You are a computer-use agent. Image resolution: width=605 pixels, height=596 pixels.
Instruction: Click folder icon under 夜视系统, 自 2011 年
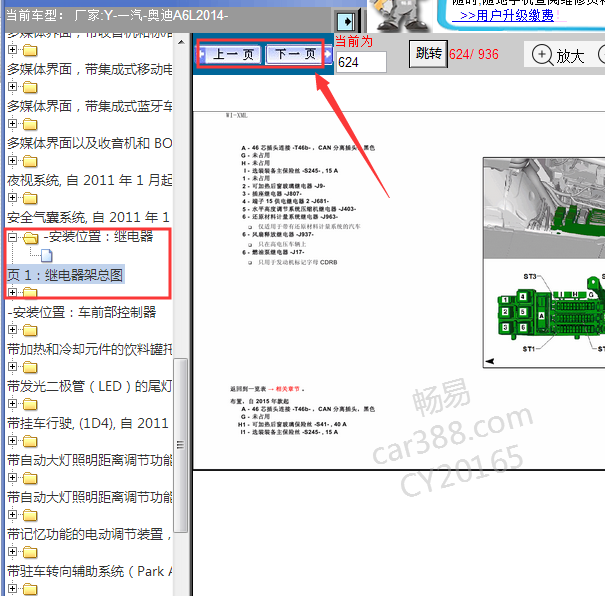(x=30, y=198)
